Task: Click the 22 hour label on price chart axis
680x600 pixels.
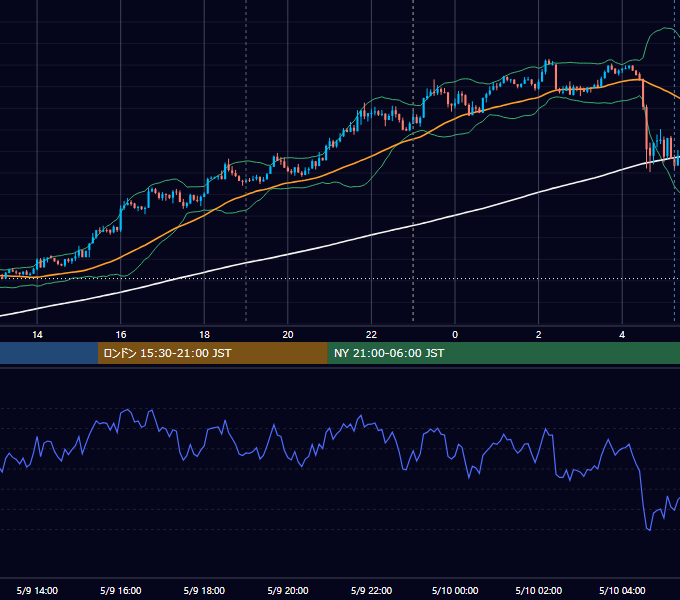Action: [371, 335]
